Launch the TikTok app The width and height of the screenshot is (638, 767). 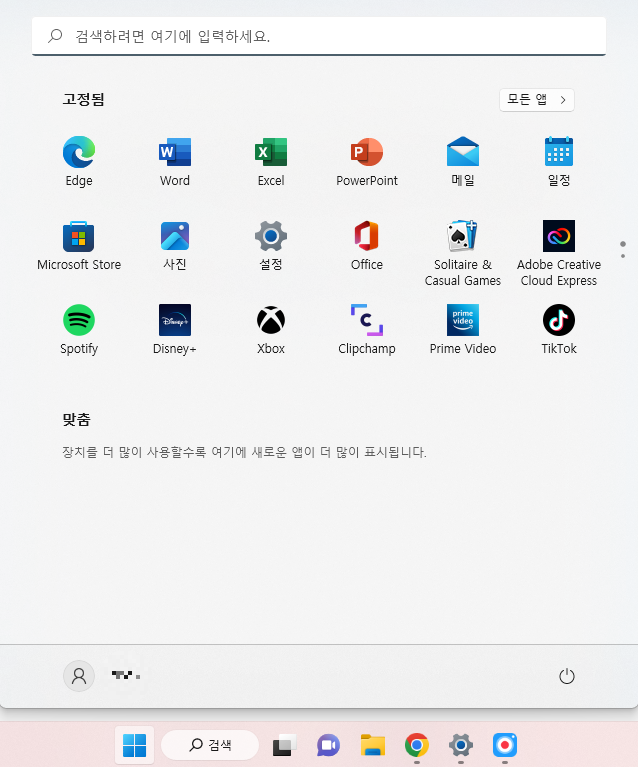click(558, 330)
